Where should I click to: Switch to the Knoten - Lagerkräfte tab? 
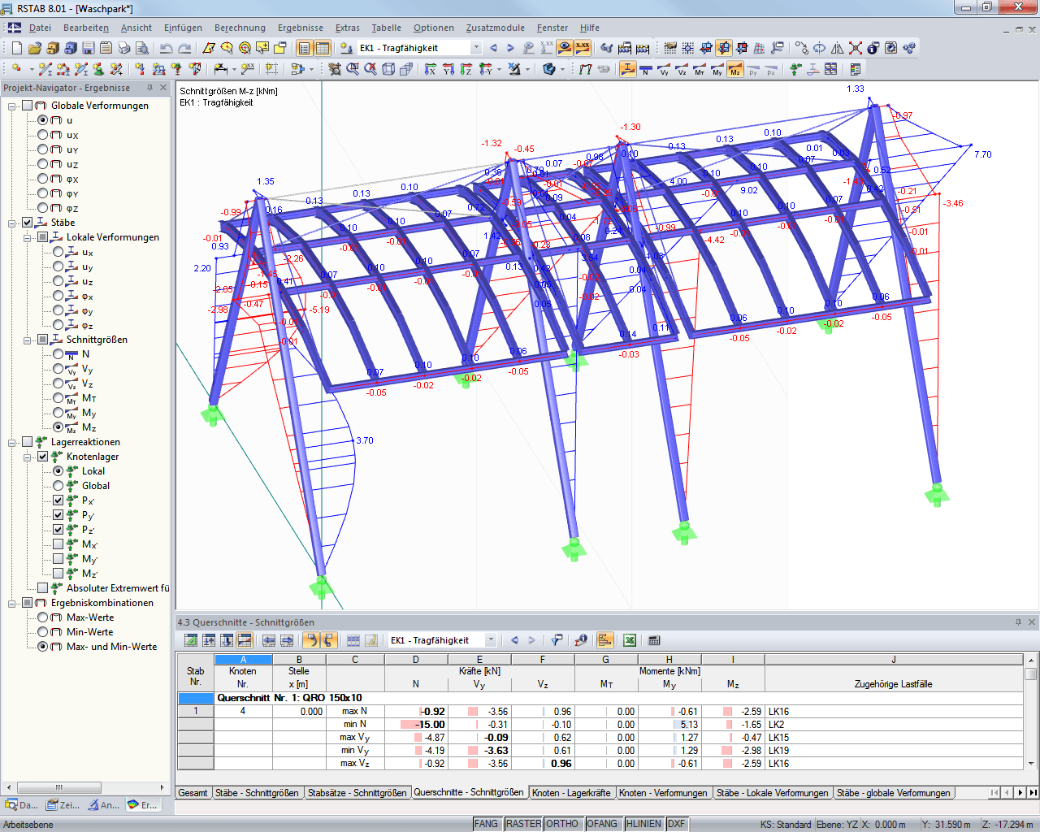pyautogui.click(x=571, y=792)
